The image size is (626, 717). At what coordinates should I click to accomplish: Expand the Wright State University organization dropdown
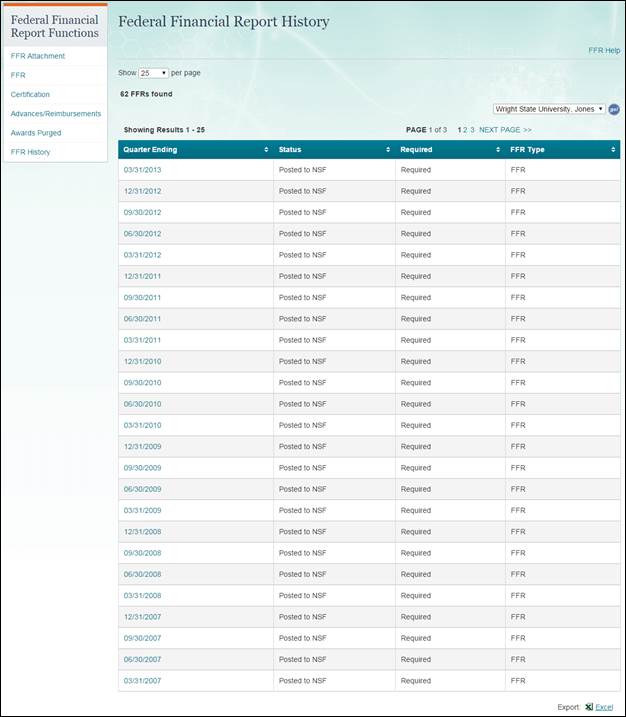coord(549,109)
